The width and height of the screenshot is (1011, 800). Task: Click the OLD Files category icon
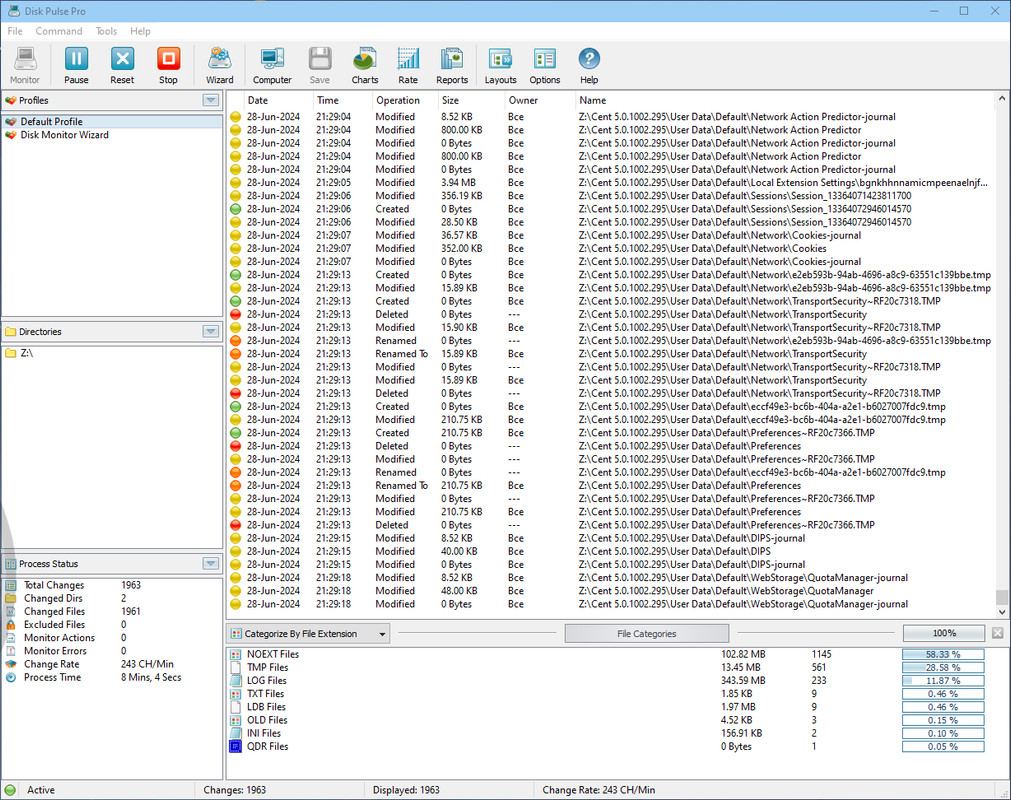pyautogui.click(x=236, y=720)
